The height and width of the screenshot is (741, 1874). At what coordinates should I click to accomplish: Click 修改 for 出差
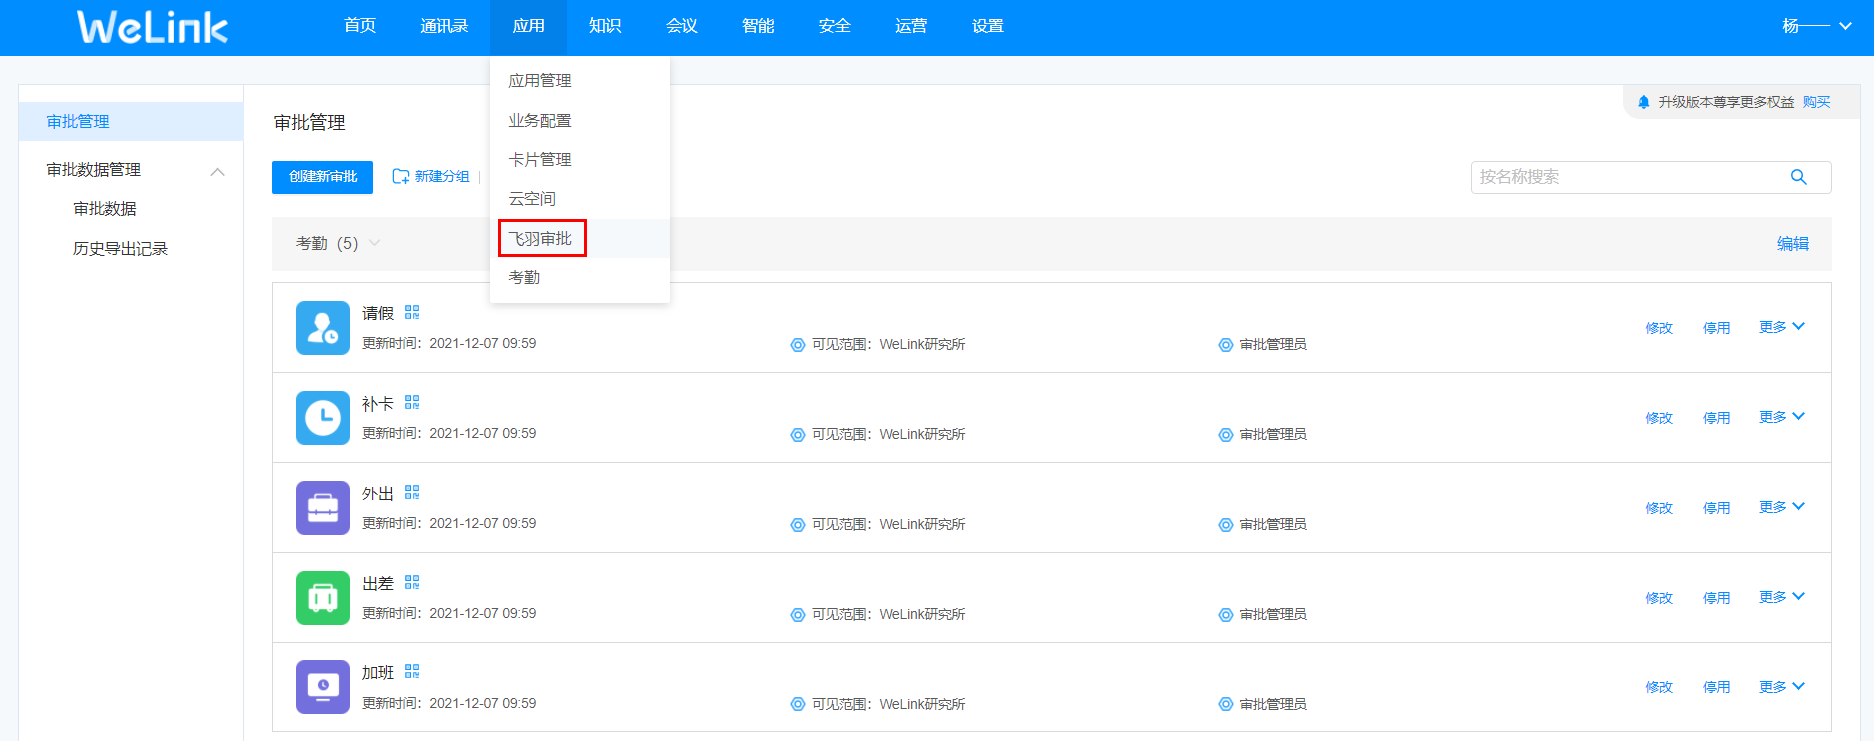tap(1659, 598)
